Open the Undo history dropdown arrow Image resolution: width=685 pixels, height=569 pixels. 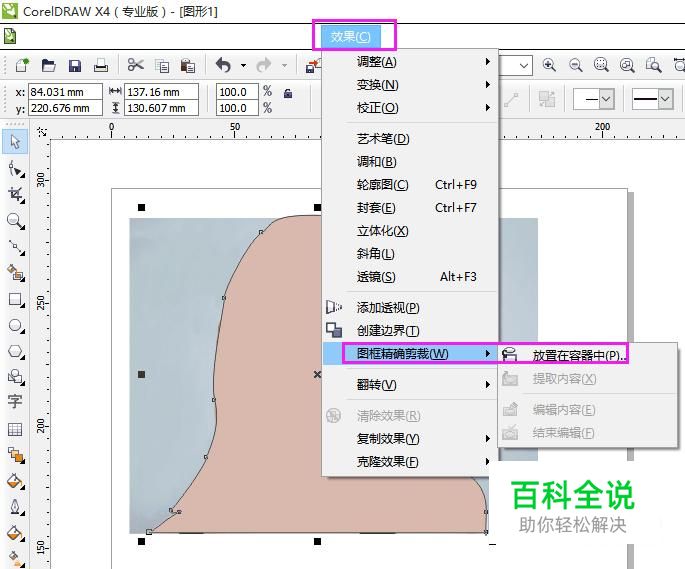click(243, 66)
